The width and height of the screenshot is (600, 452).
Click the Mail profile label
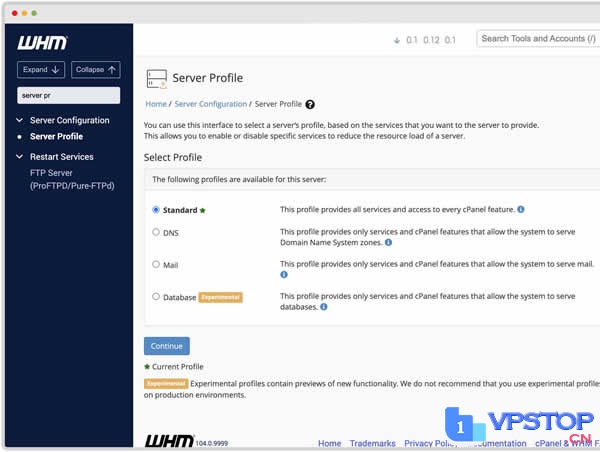(170, 265)
